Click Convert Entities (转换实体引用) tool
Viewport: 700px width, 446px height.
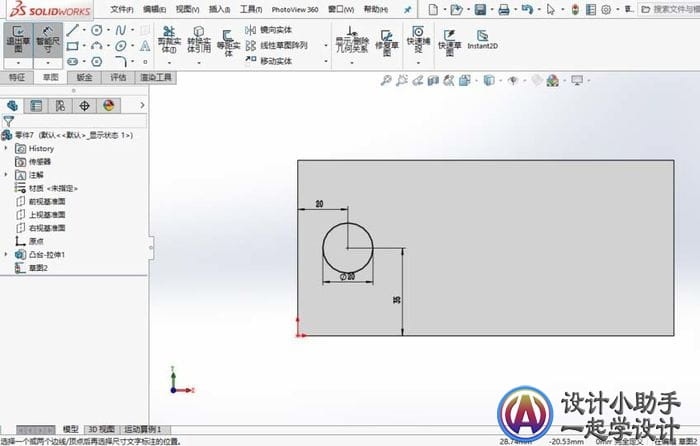coord(199,40)
